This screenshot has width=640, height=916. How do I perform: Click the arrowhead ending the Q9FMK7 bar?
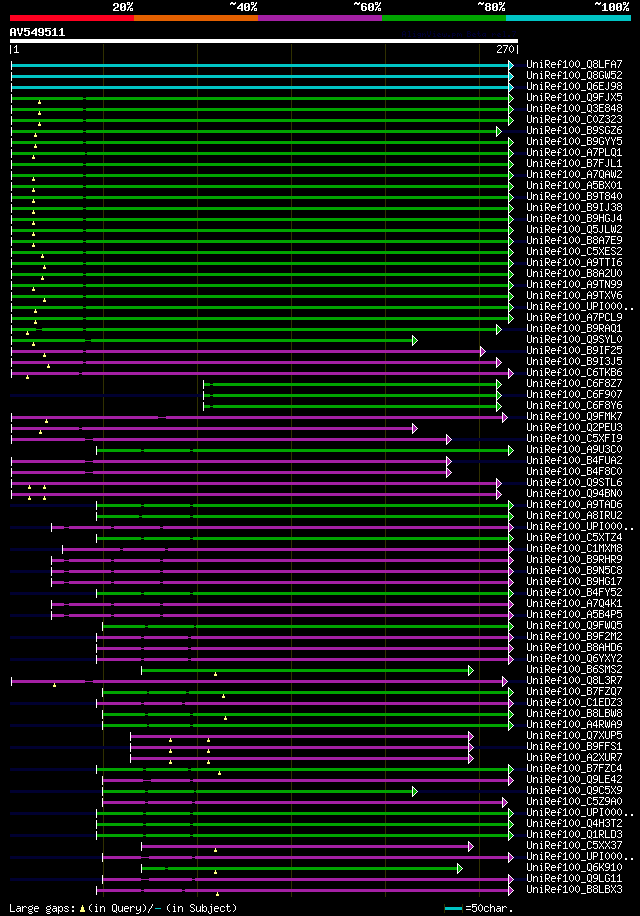coord(505,418)
